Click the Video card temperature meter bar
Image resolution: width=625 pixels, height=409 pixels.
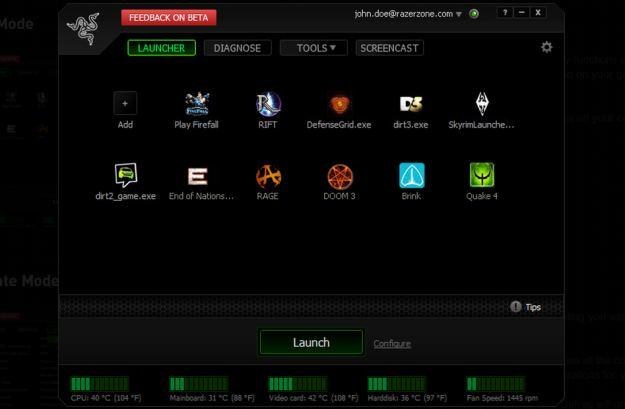coord(297,384)
